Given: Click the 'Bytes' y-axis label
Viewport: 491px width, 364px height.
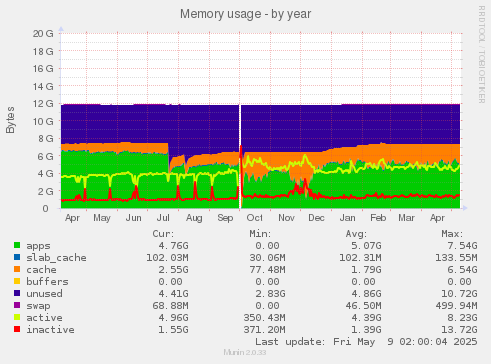Looking at the screenshot, I should click(x=10, y=120).
